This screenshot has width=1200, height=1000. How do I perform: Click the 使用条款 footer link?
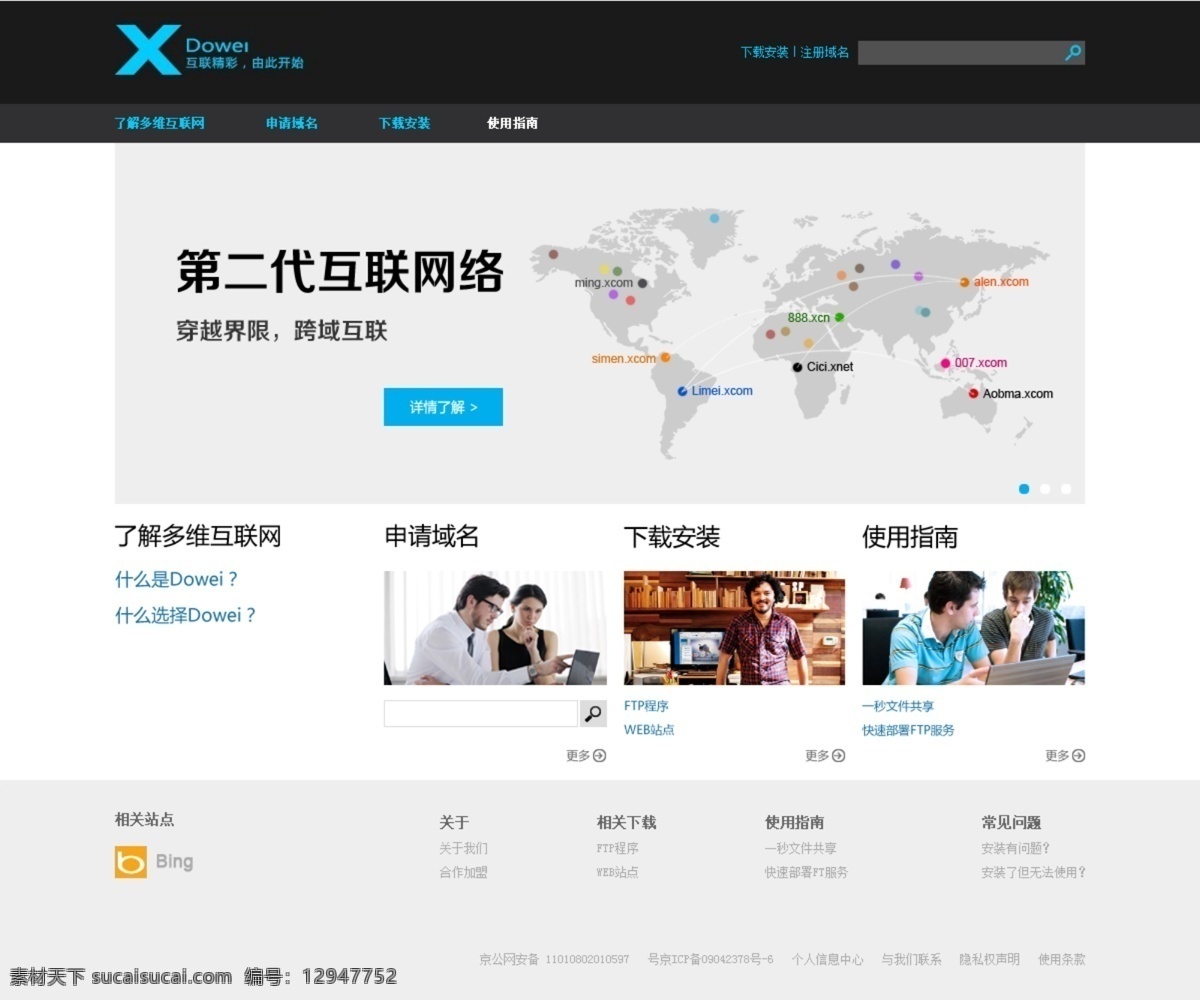1062,959
